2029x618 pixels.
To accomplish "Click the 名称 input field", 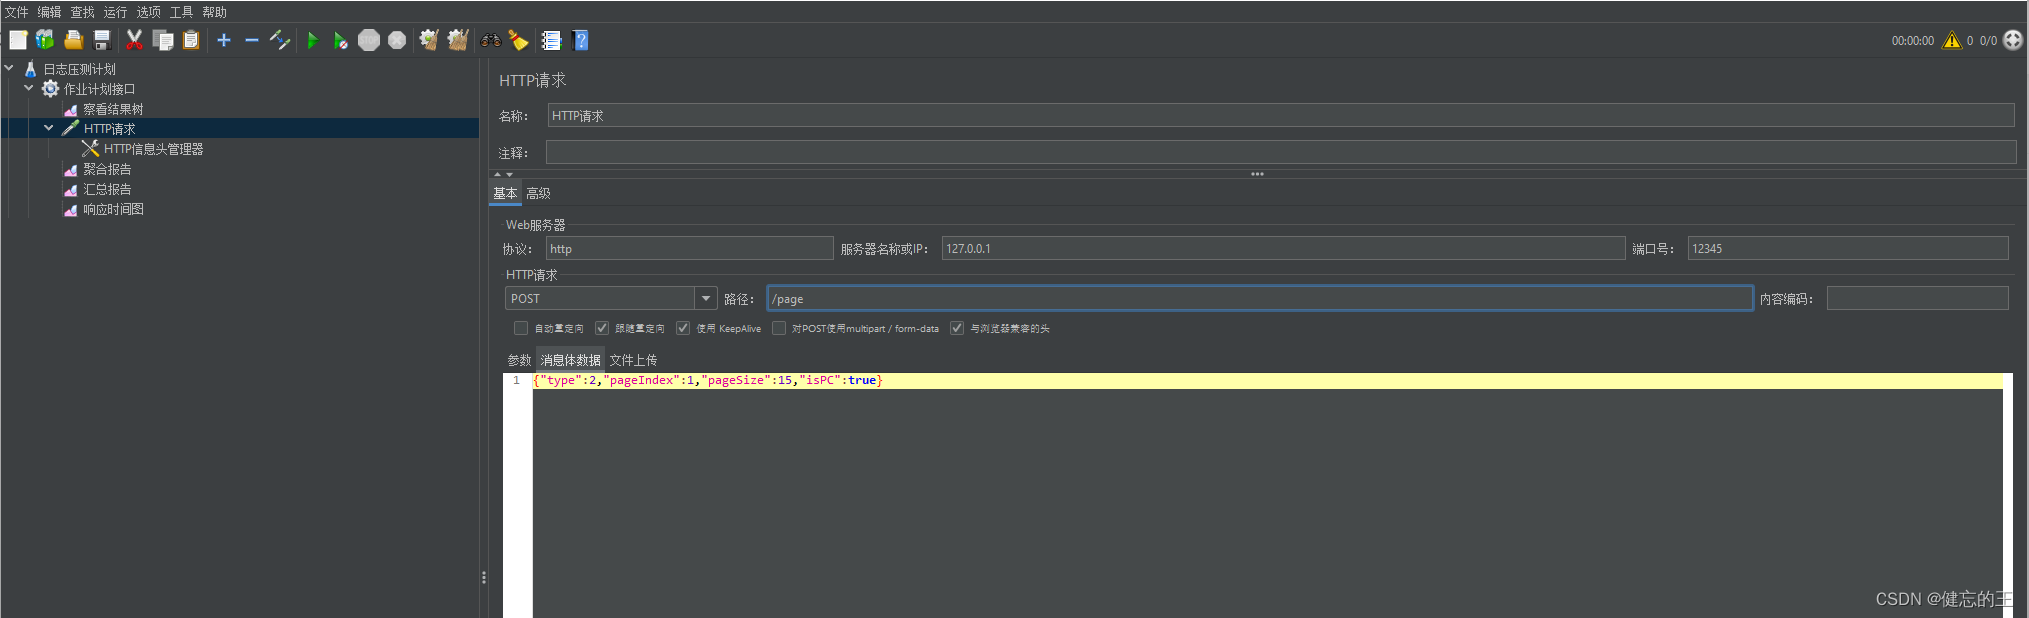I will point(1280,115).
